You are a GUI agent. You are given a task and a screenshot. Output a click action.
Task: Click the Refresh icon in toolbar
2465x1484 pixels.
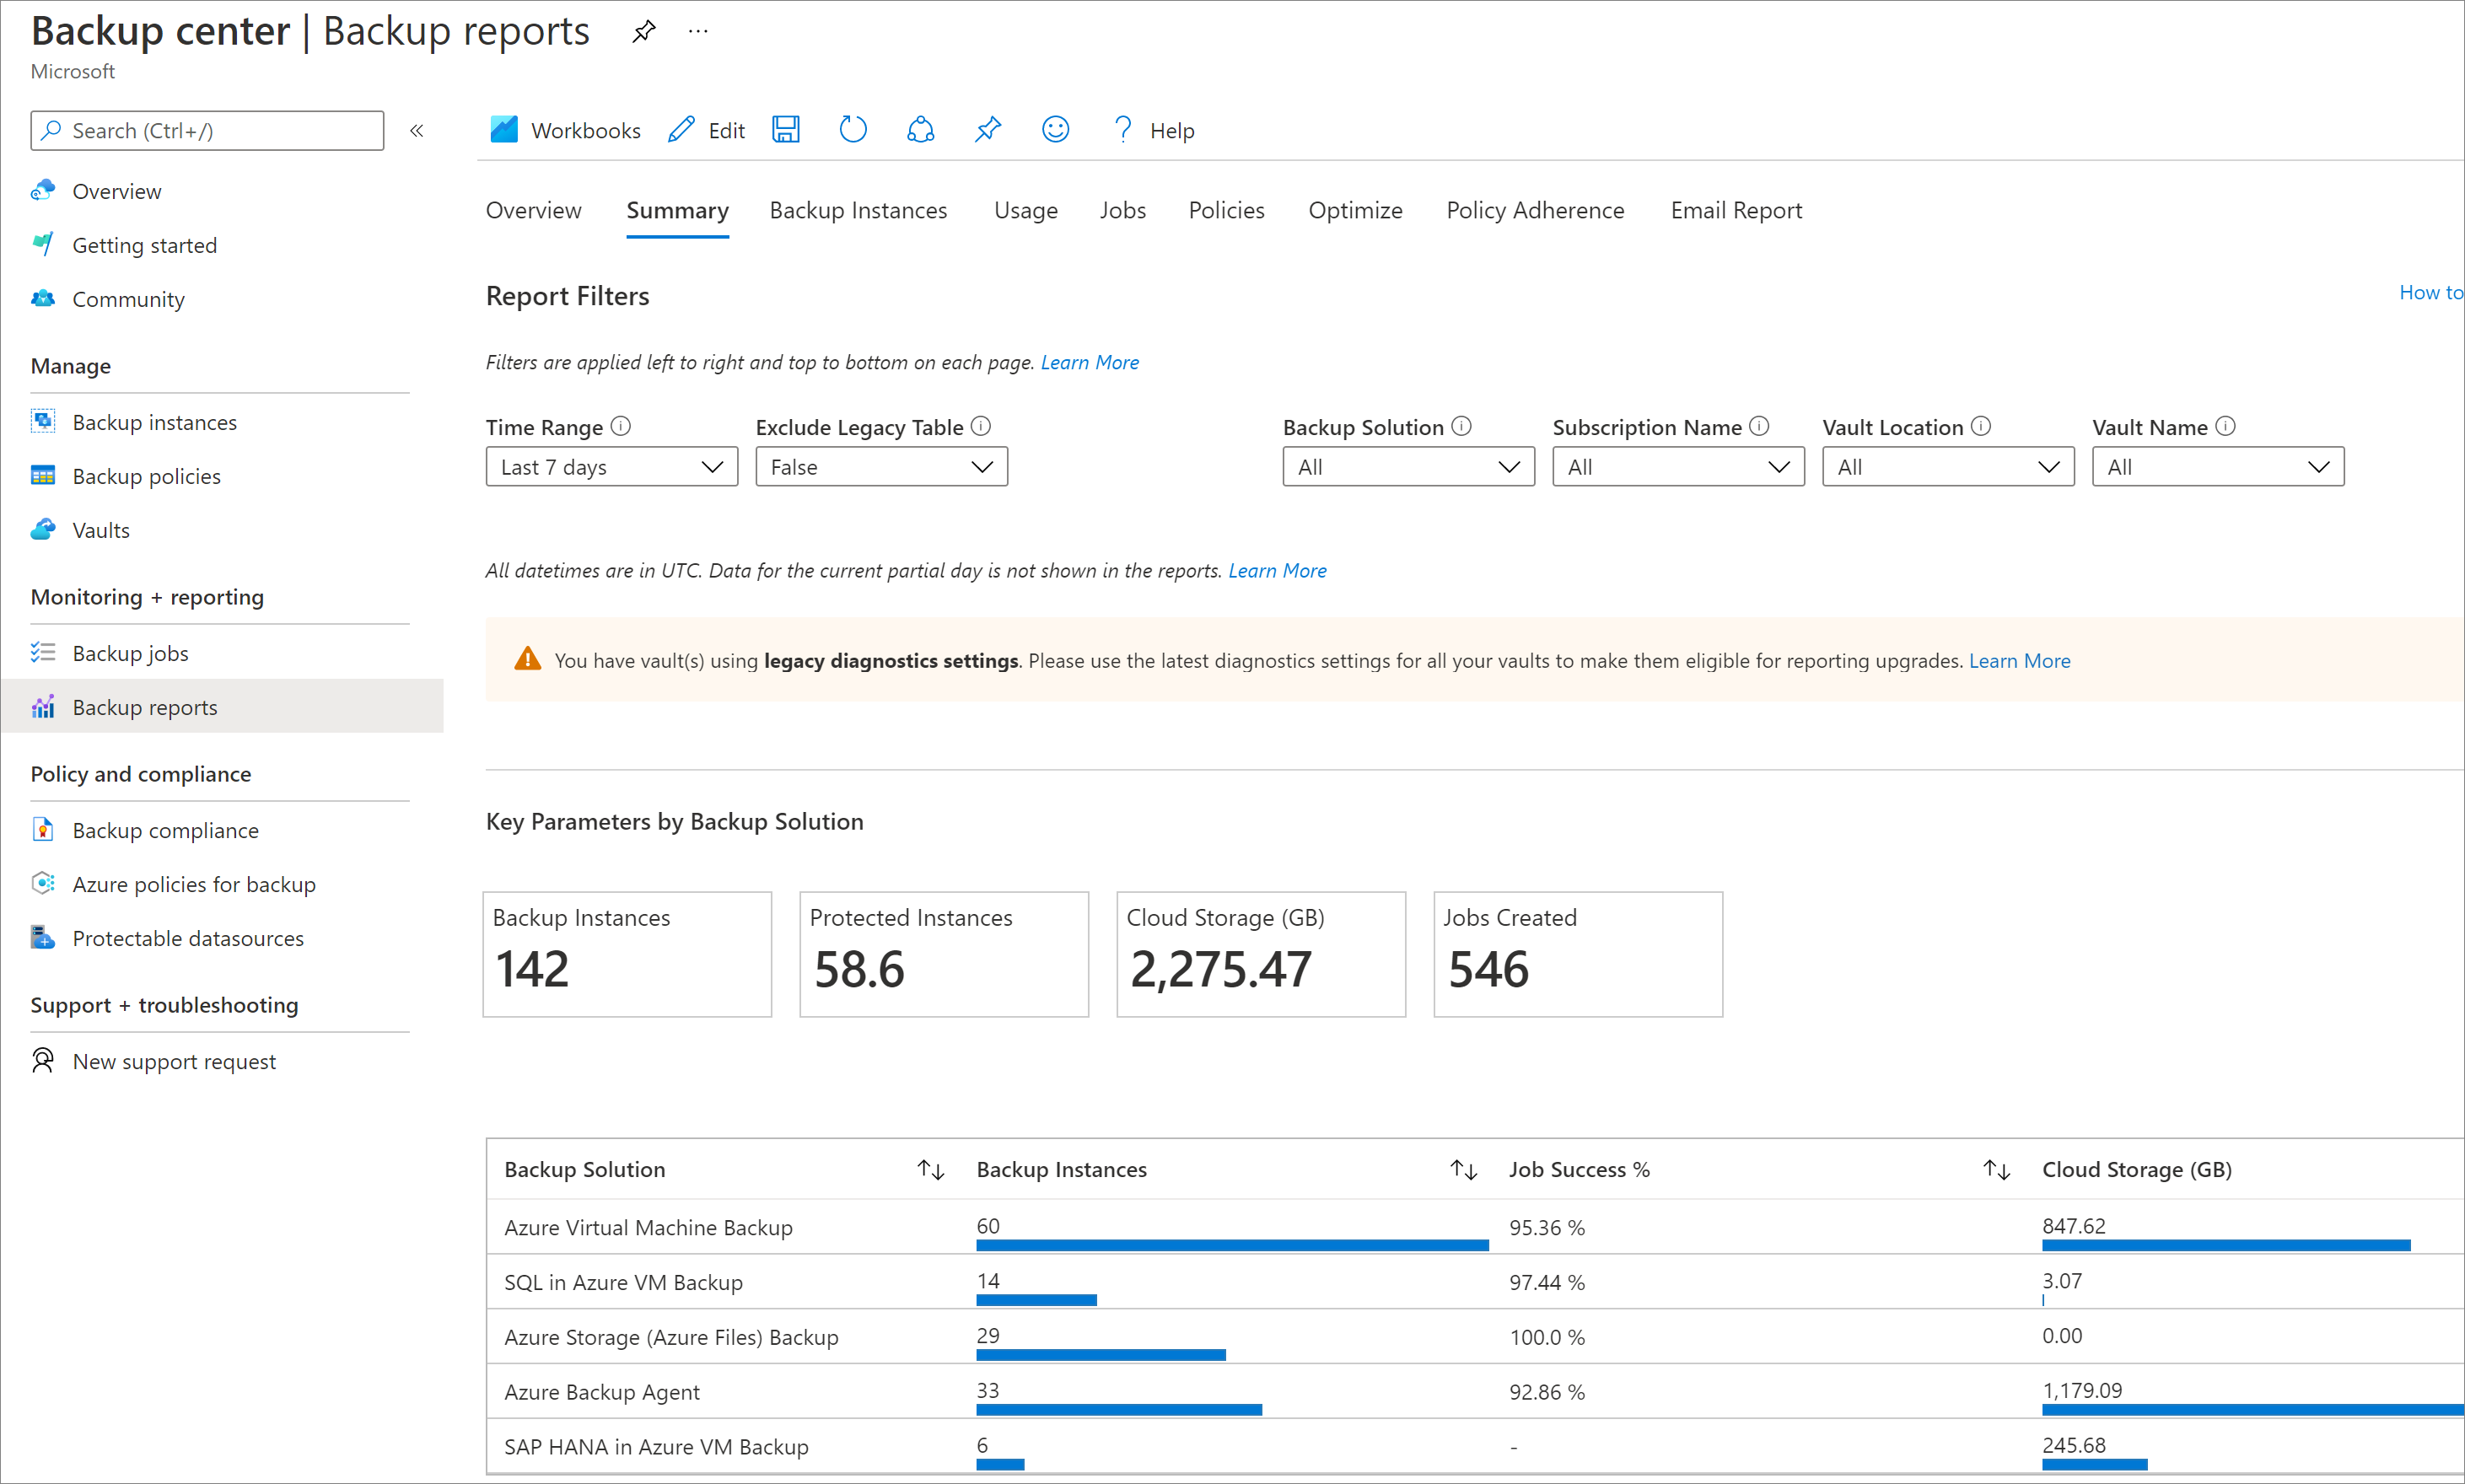[848, 128]
